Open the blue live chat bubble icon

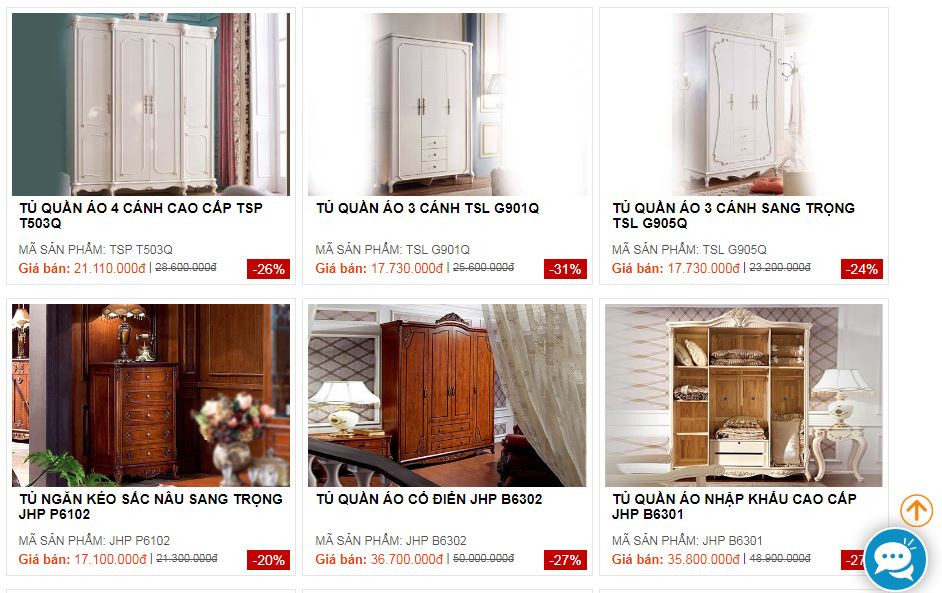pos(896,560)
